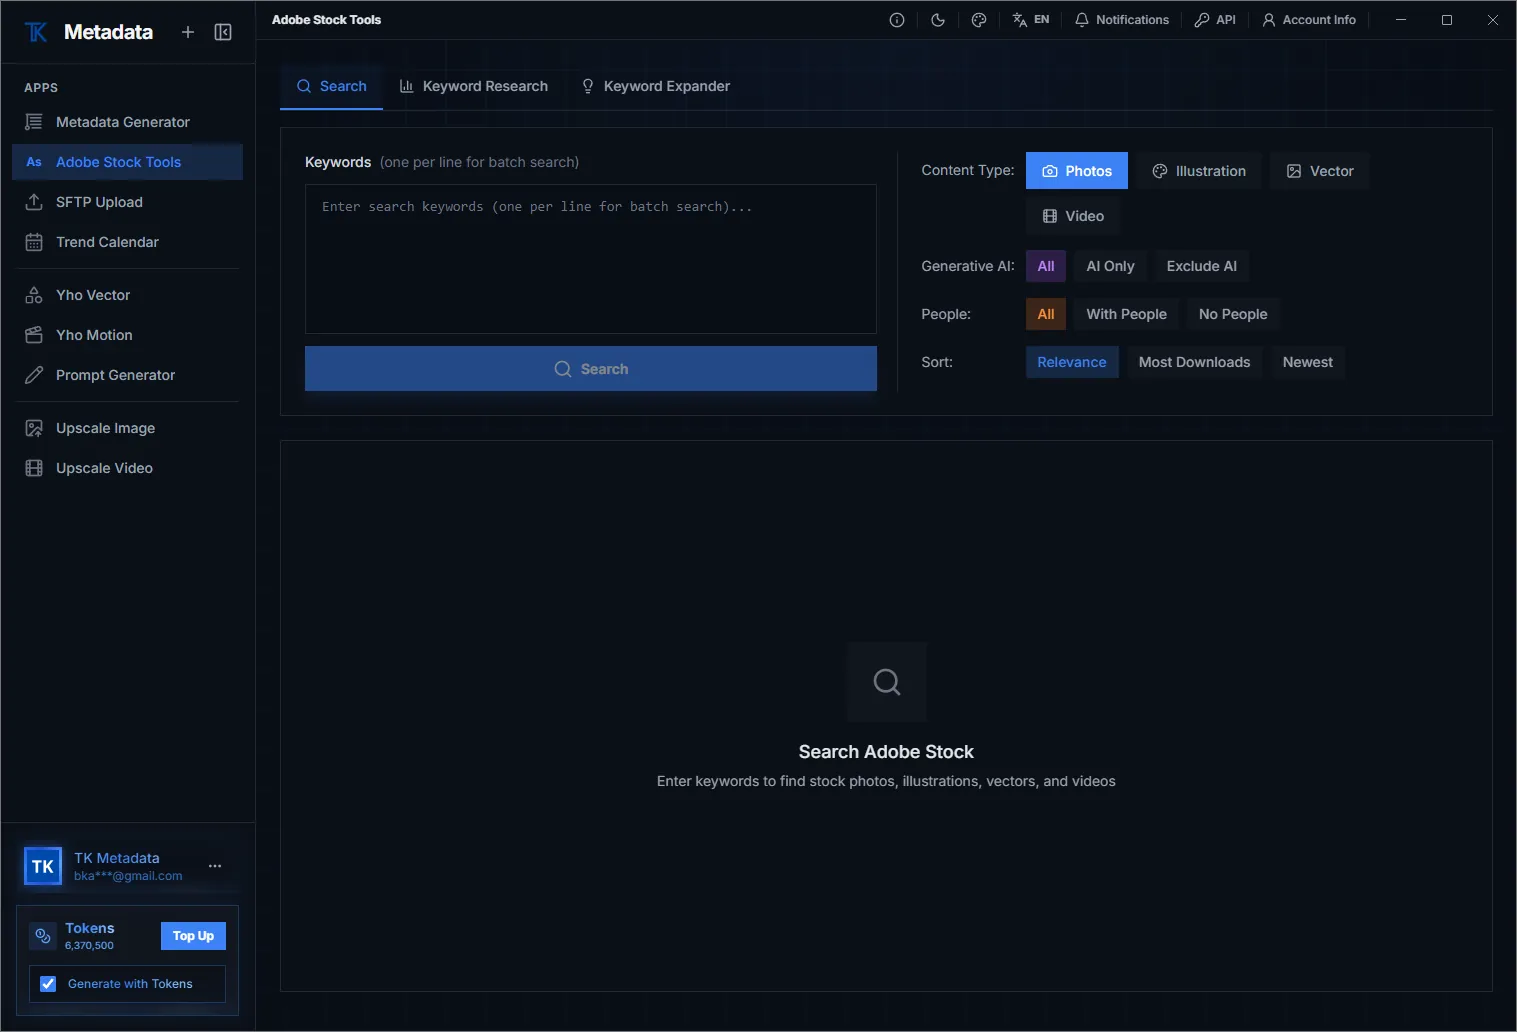Open Notifications bell
Image resolution: width=1517 pixels, height=1032 pixels.
coord(1121,20)
